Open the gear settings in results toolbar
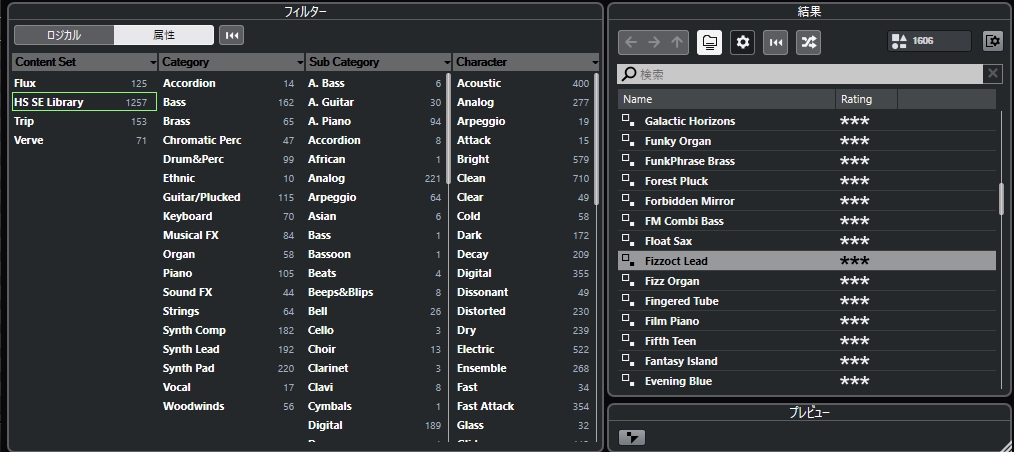The height and width of the screenshot is (452, 1014). click(x=742, y=42)
